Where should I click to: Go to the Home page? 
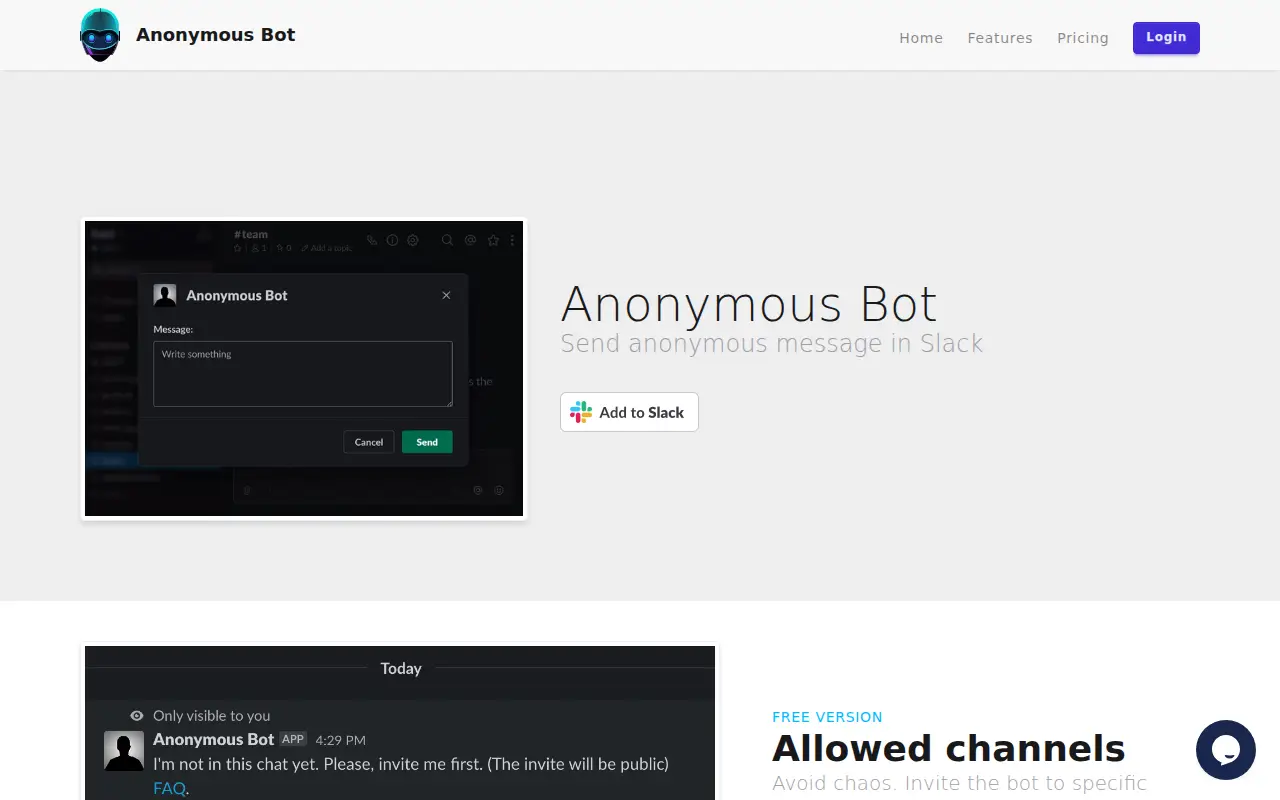pyautogui.click(x=921, y=38)
